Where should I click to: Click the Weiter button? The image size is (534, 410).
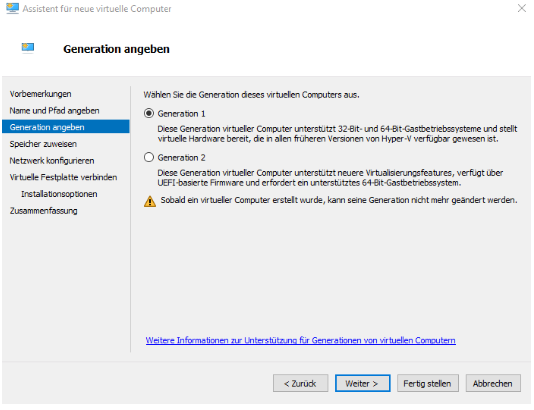[362, 383]
